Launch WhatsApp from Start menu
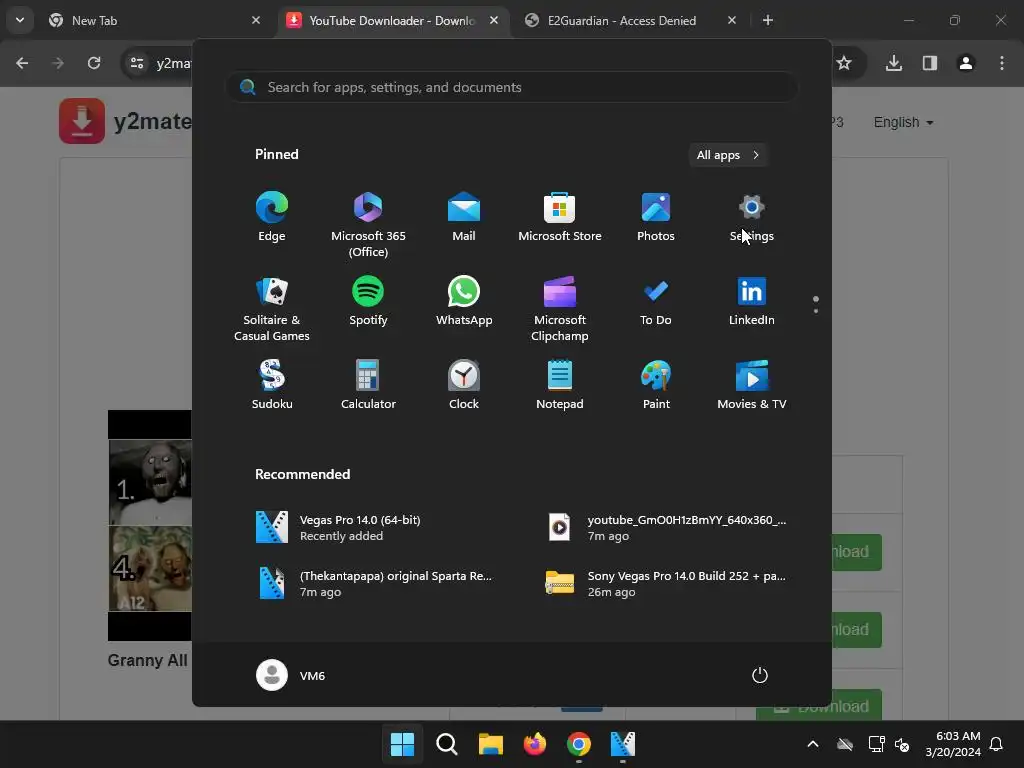 click(464, 301)
